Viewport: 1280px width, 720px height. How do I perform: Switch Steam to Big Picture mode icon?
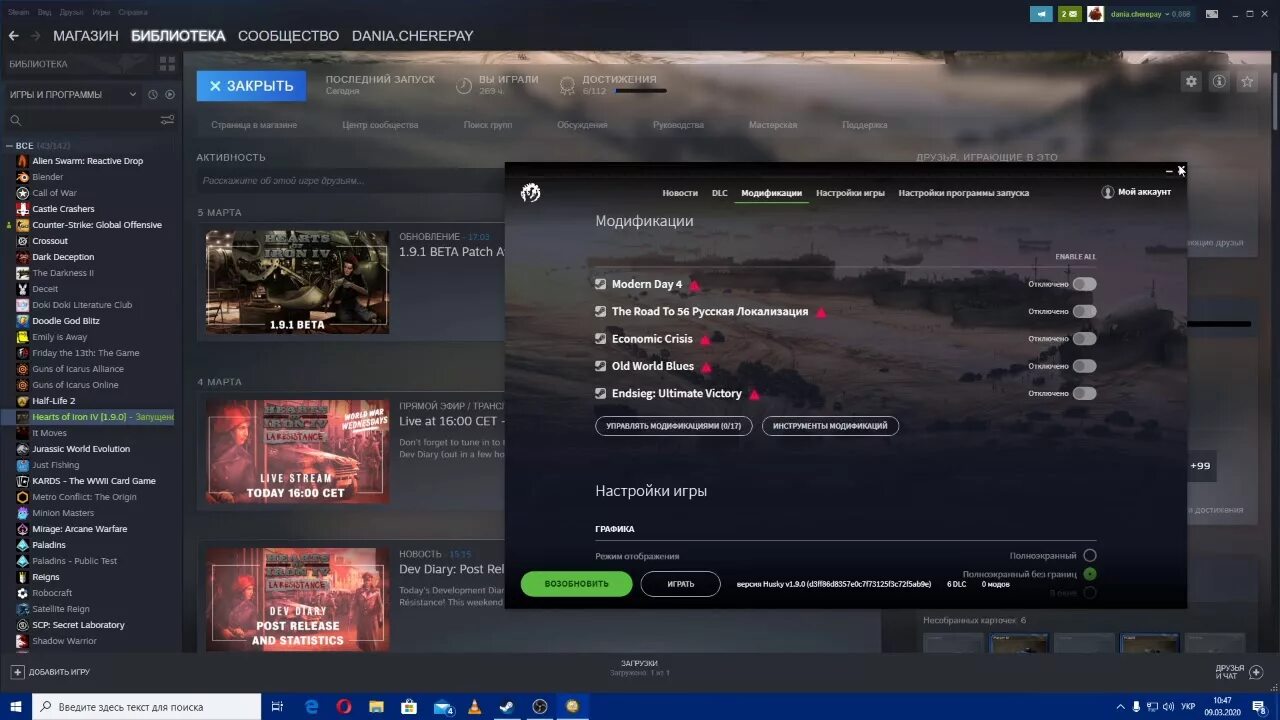pyautogui.click(x=1212, y=14)
